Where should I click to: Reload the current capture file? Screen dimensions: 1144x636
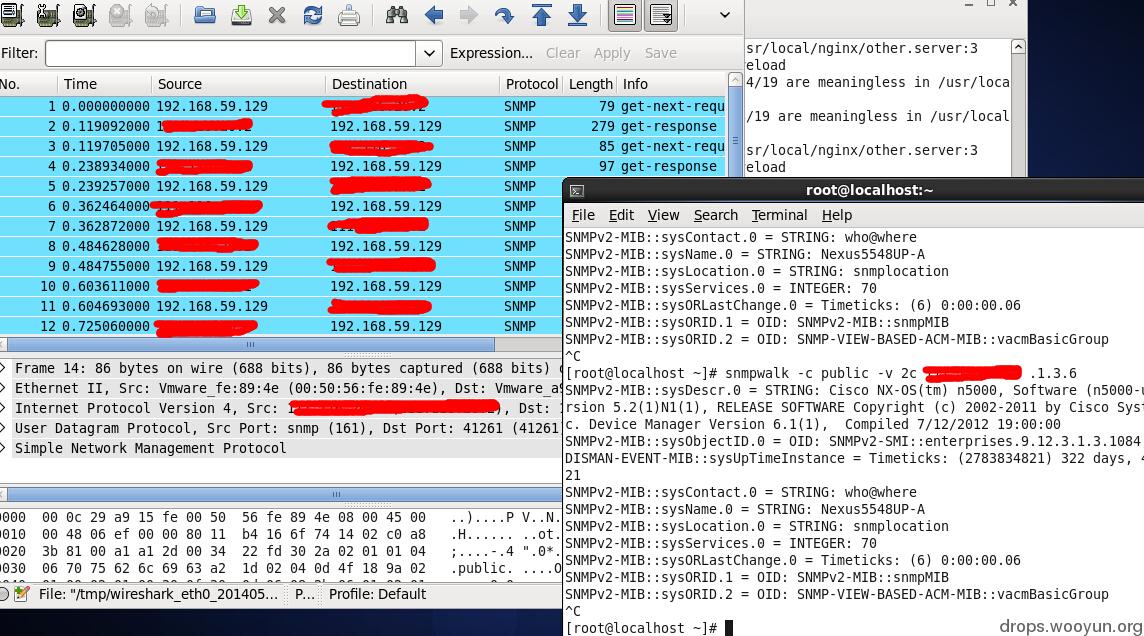click(313, 15)
